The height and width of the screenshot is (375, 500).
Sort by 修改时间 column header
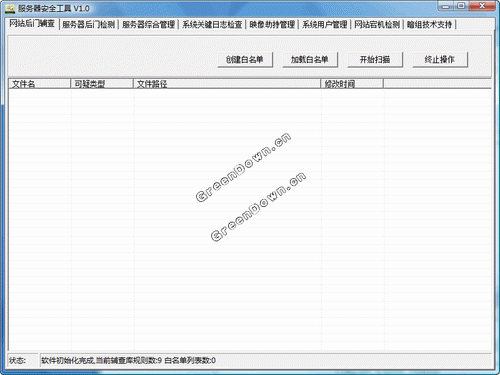coord(352,84)
